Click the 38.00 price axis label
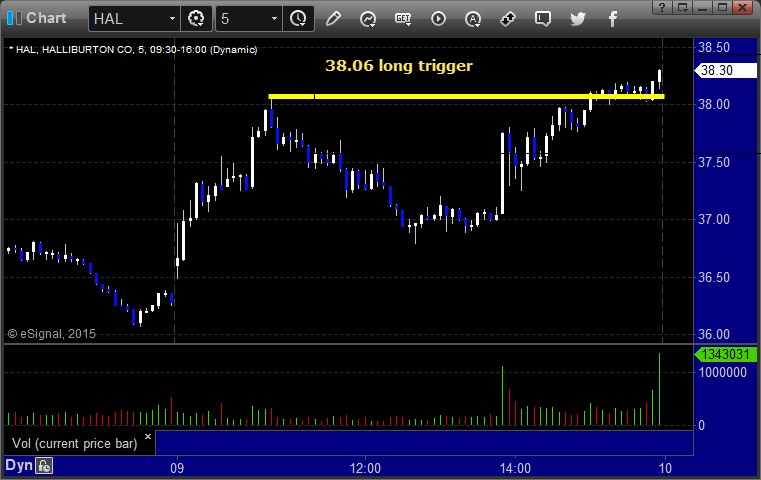 coord(714,104)
